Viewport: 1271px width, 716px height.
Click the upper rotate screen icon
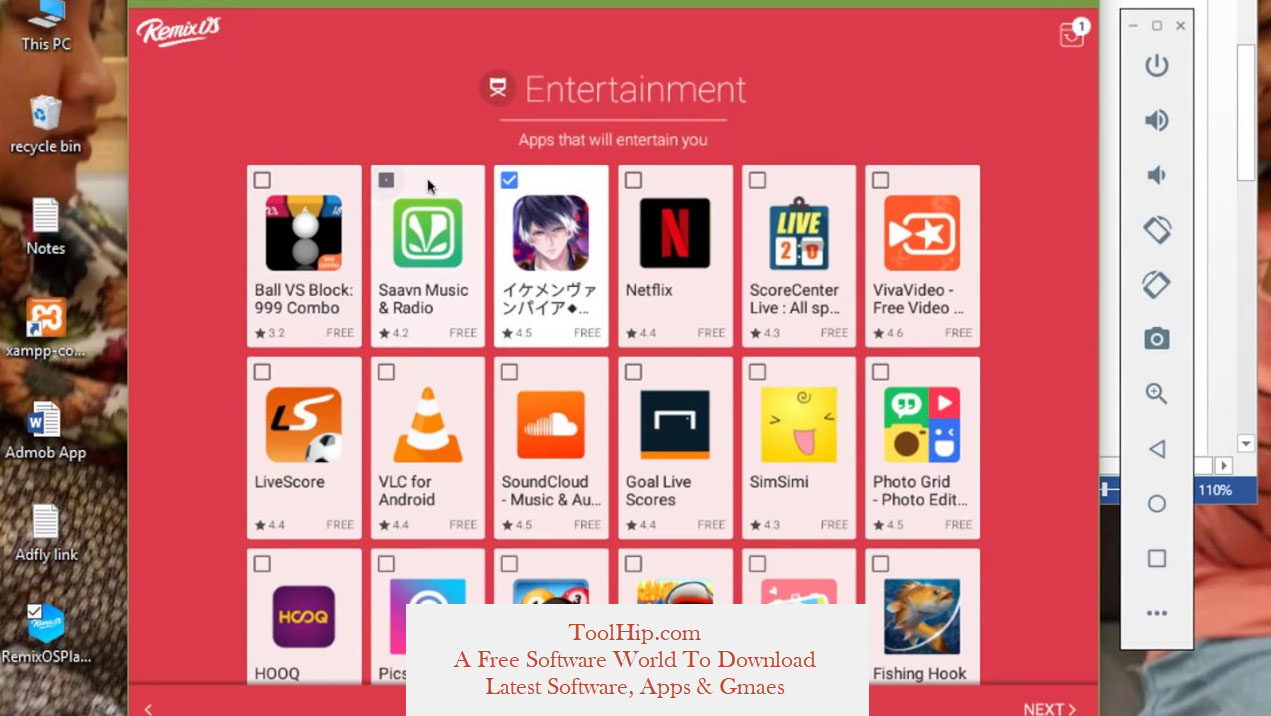1157,230
